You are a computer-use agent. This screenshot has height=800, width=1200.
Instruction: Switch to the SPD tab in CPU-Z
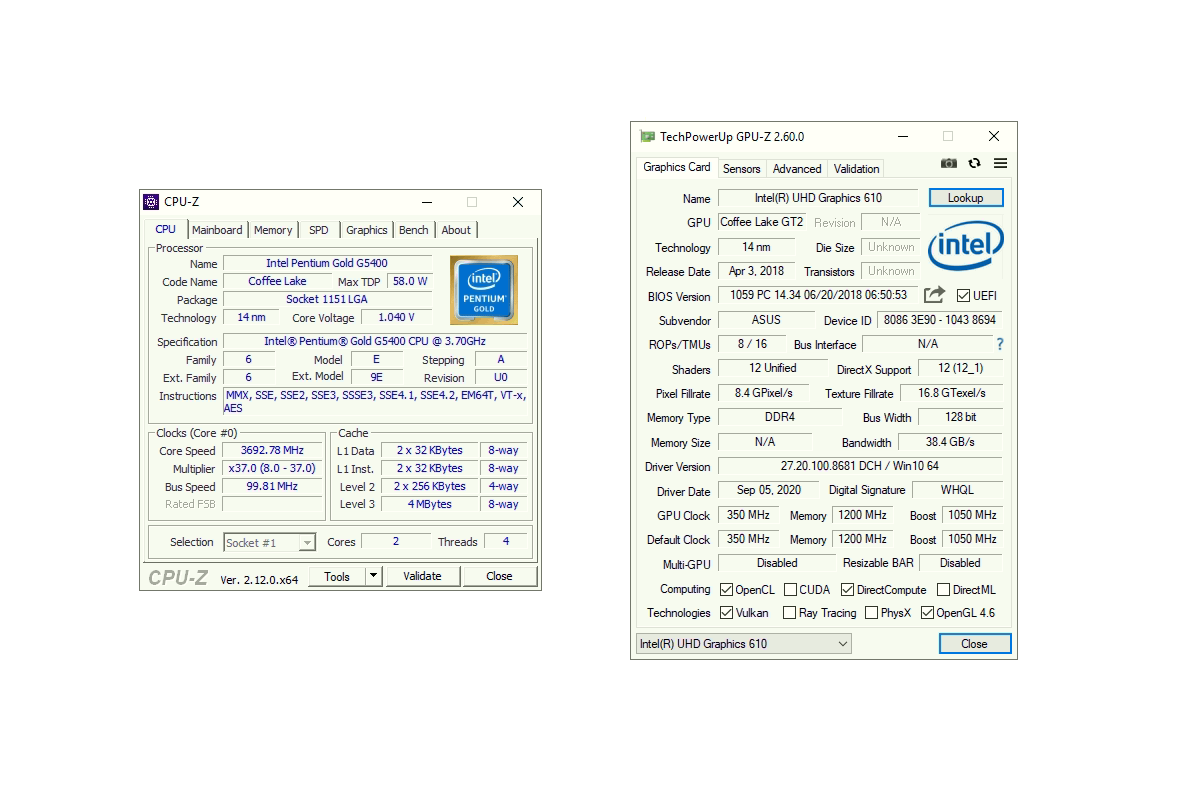click(319, 230)
